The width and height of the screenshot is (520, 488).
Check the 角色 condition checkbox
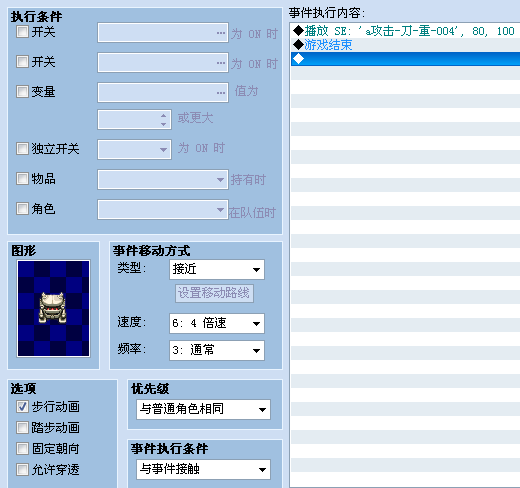click(x=22, y=209)
